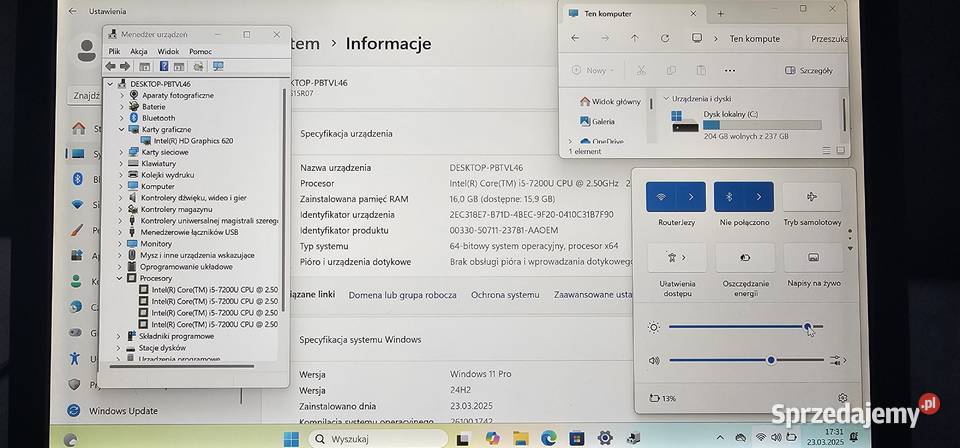This screenshot has height=448, width=960.
Task: Add a new tab in File Explorer
Action: point(721,13)
